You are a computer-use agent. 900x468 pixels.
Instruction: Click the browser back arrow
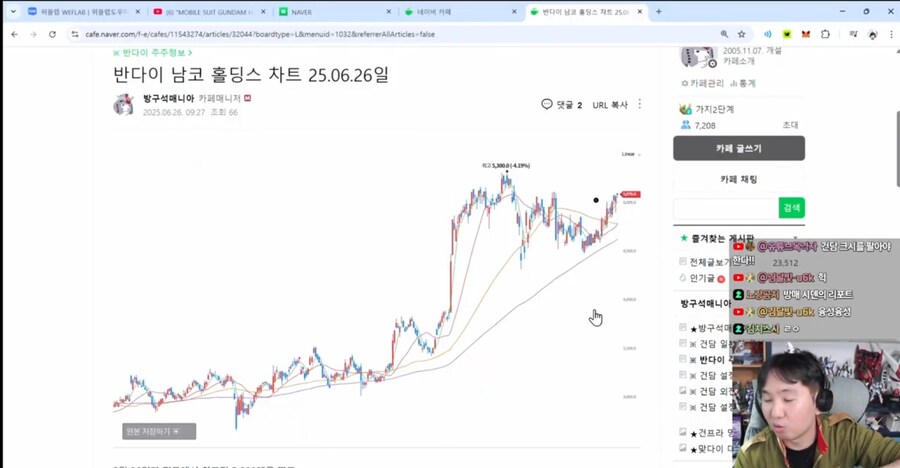tap(14, 34)
